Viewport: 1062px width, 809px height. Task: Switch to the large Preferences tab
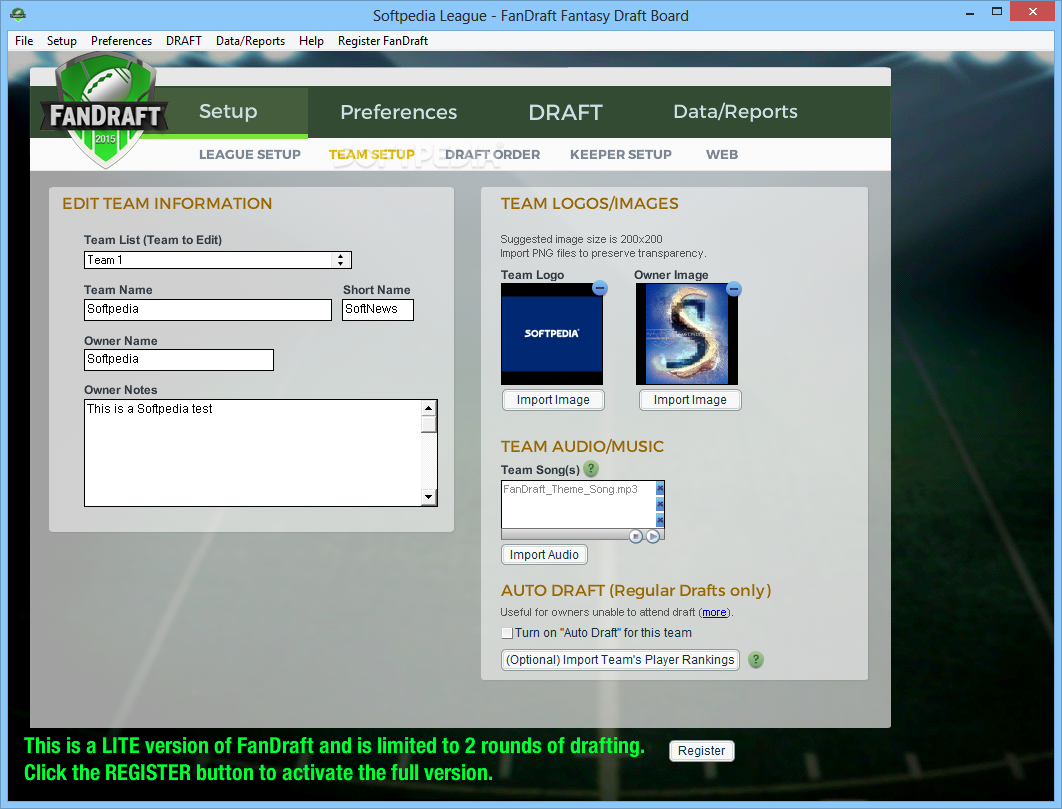pos(398,112)
